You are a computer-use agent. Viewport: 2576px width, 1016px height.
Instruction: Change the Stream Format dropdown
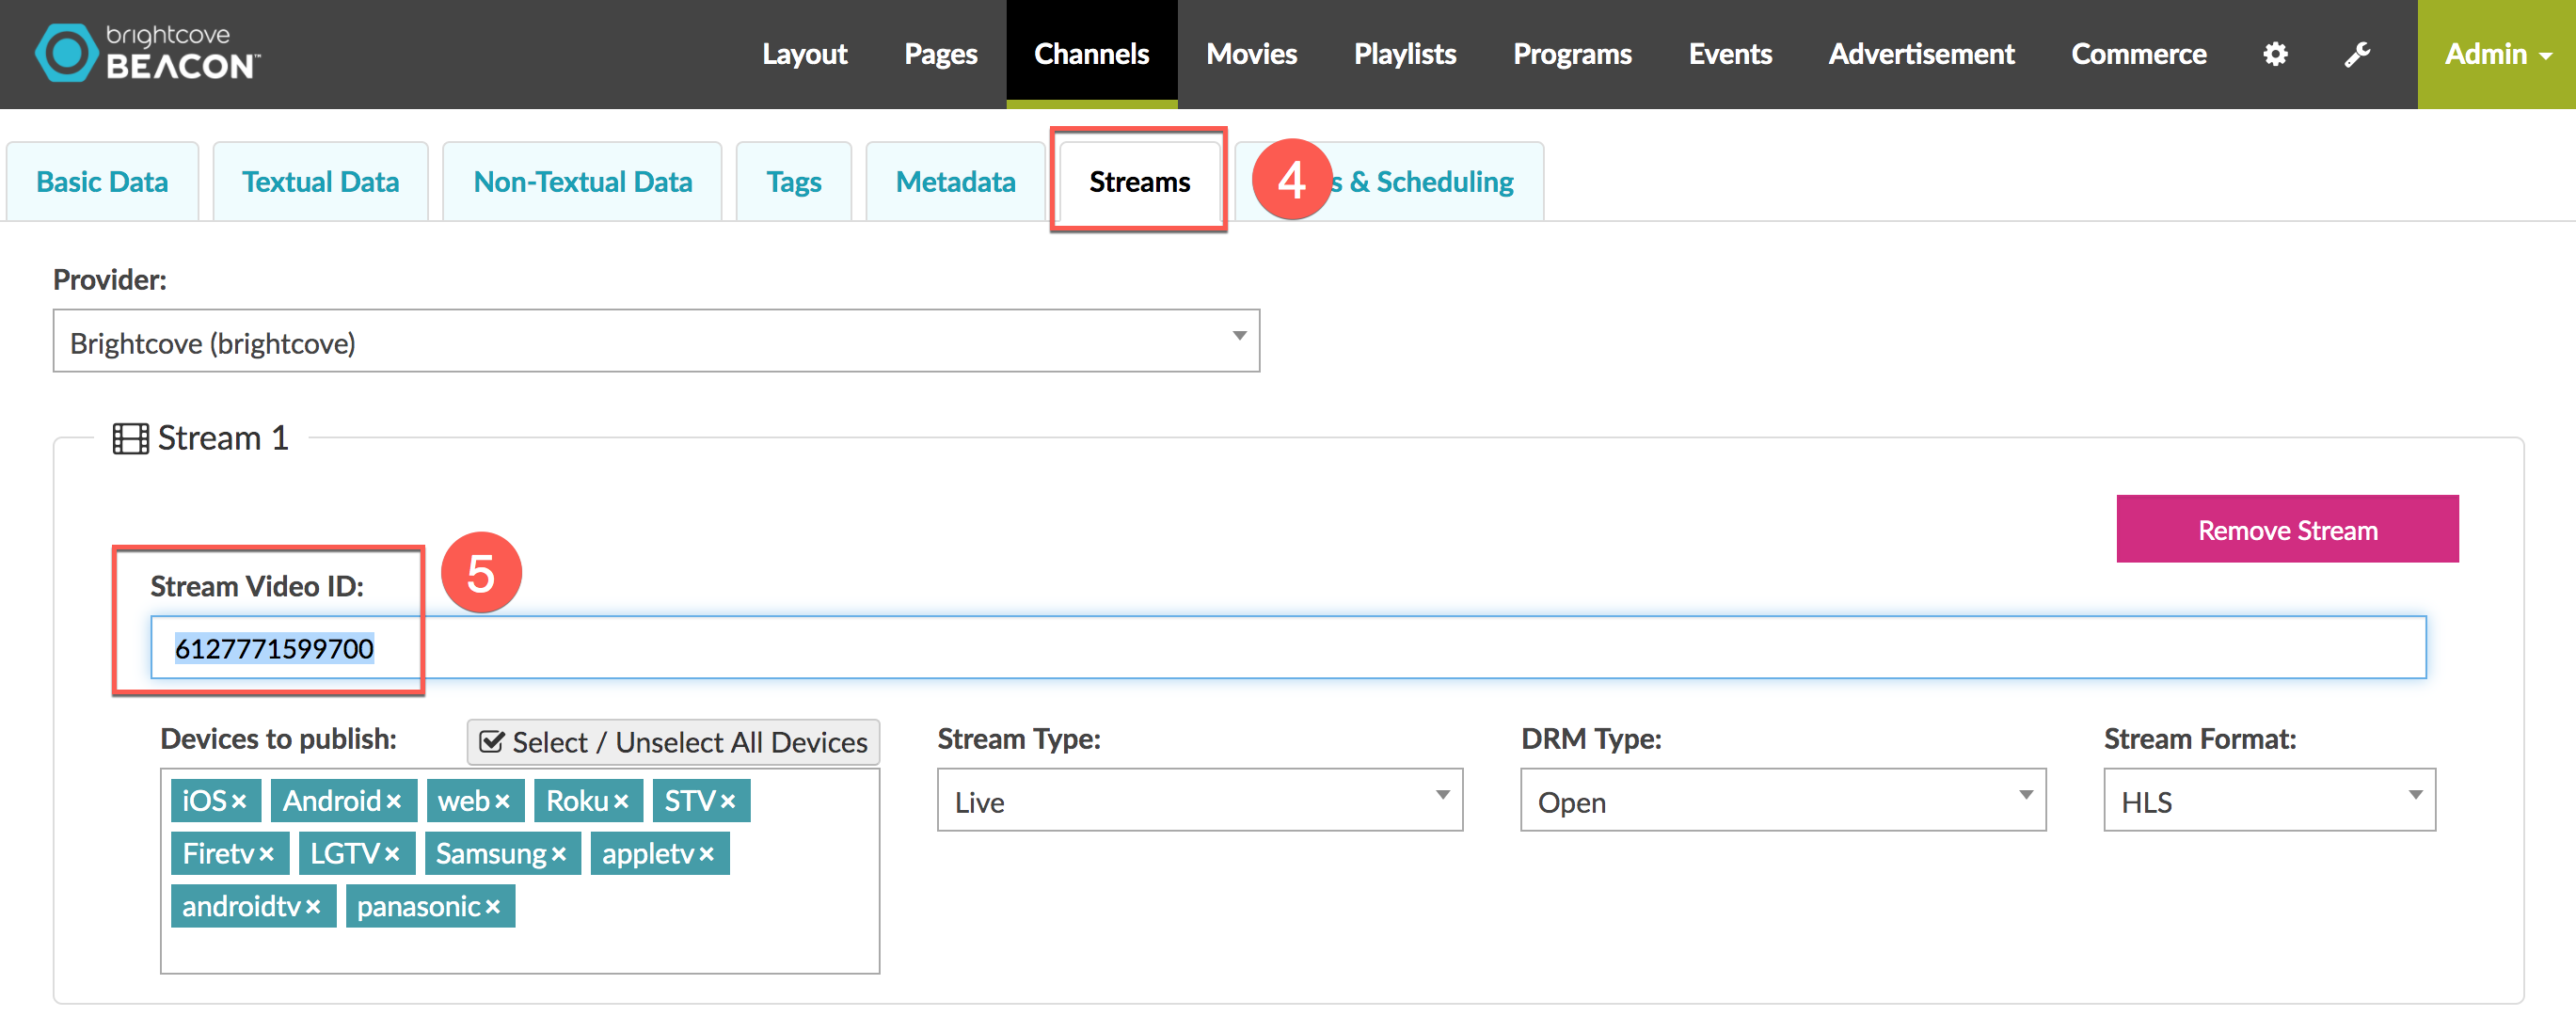click(2269, 800)
